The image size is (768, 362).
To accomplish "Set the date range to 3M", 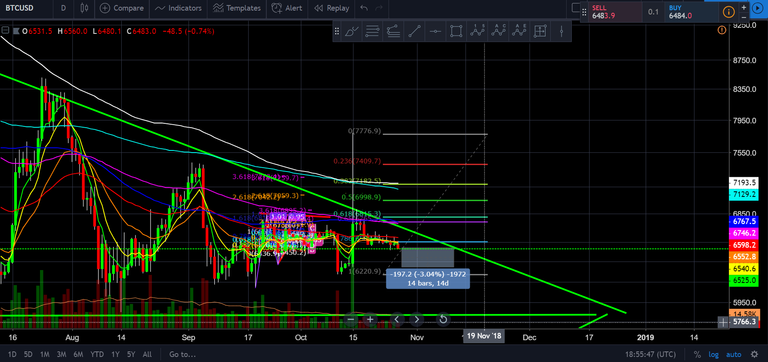I will (x=61, y=354).
